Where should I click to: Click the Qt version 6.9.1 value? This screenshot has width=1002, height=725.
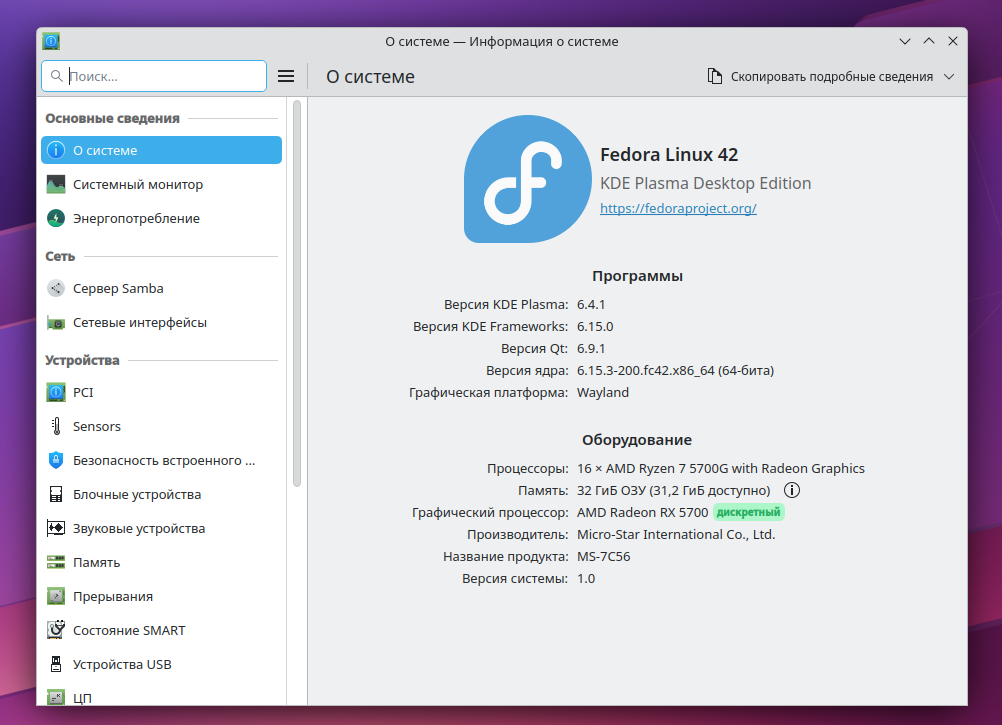coord(591,349)
